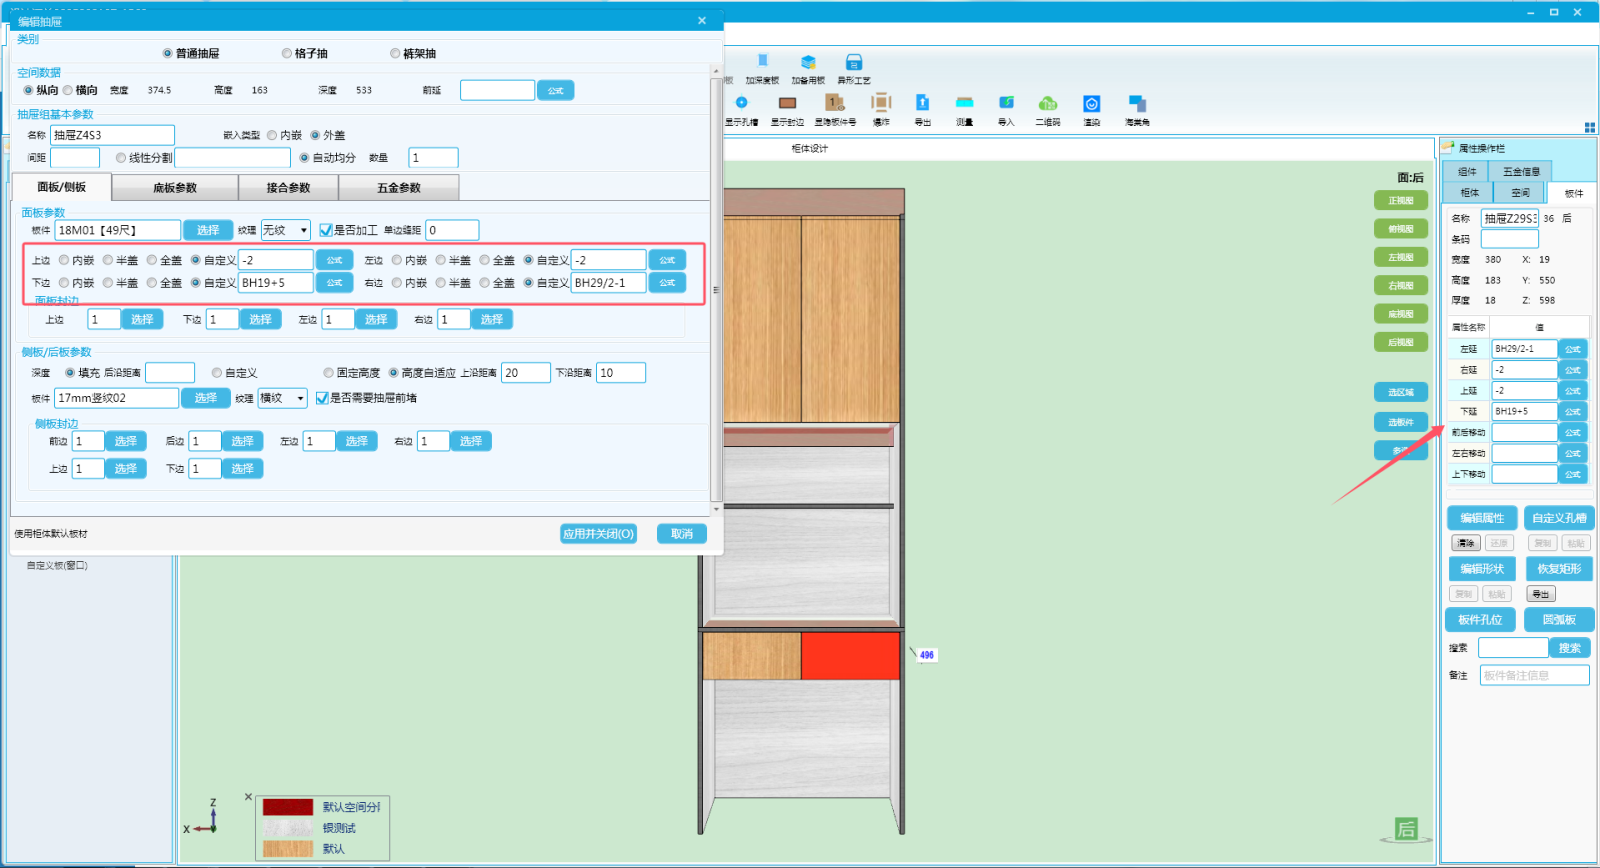The image size is (1600, 868).
Task: Open the 组件 tab in properties panel
Action: (x=1467, y=172)
